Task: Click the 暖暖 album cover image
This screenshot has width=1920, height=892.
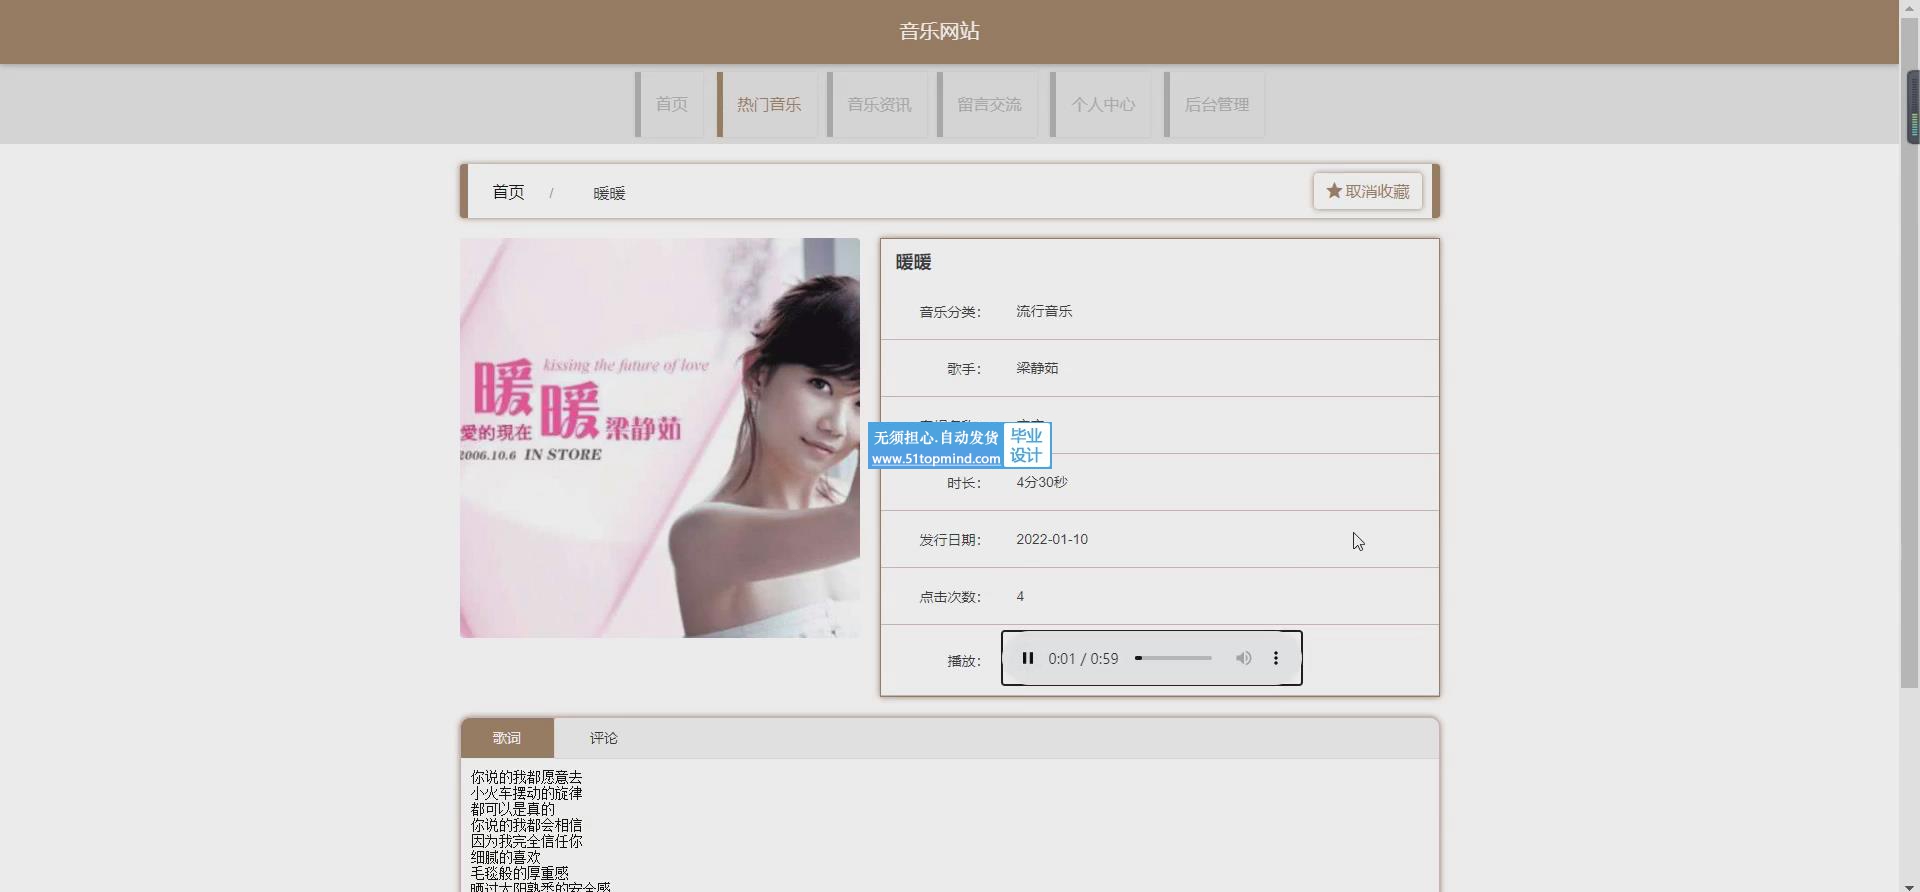Action: (x=660, y=438)
